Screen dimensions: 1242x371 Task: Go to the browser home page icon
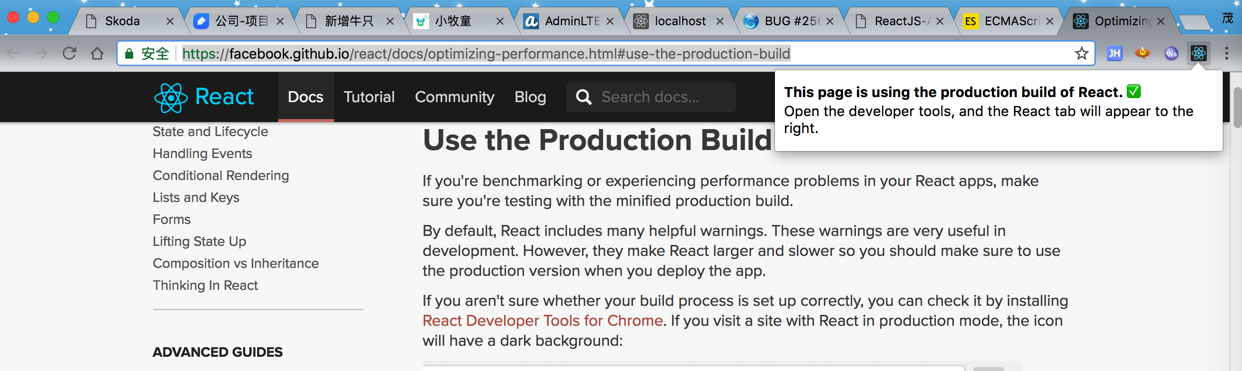97,53
